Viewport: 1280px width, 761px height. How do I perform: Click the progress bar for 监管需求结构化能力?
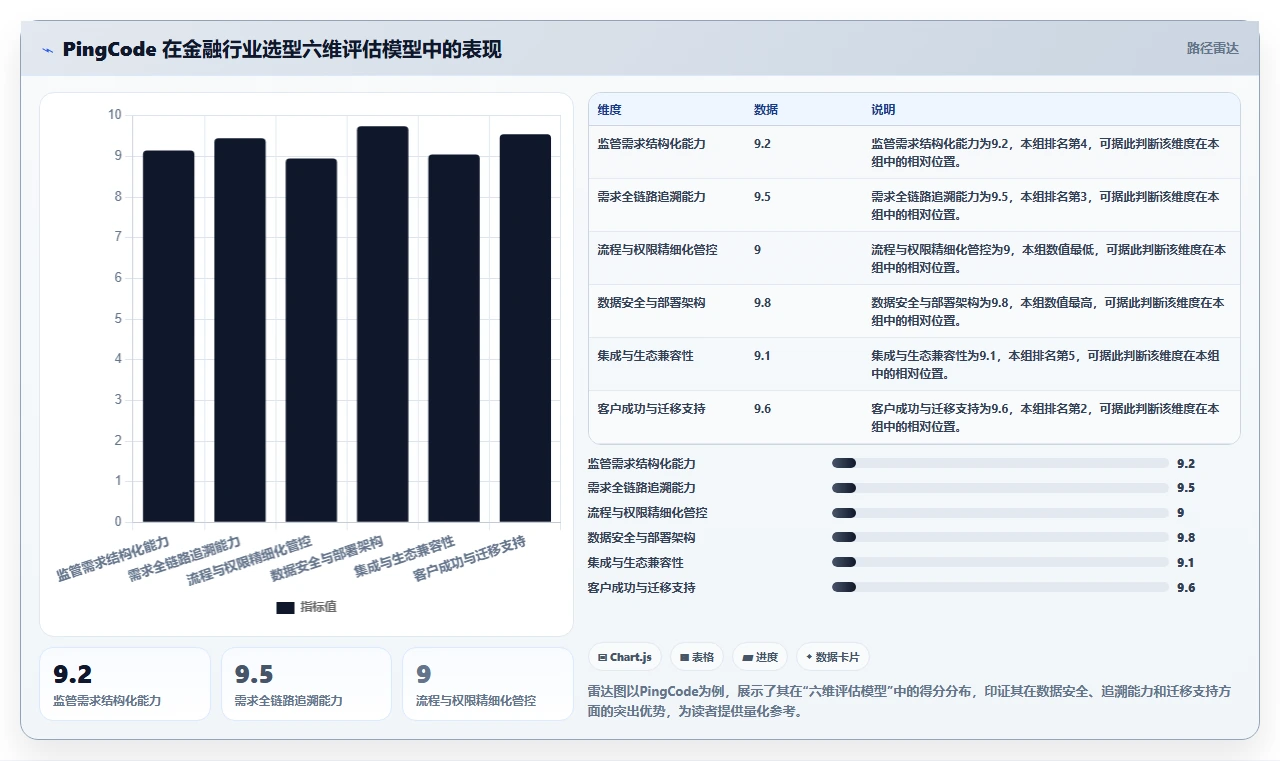pos(1000,463)
